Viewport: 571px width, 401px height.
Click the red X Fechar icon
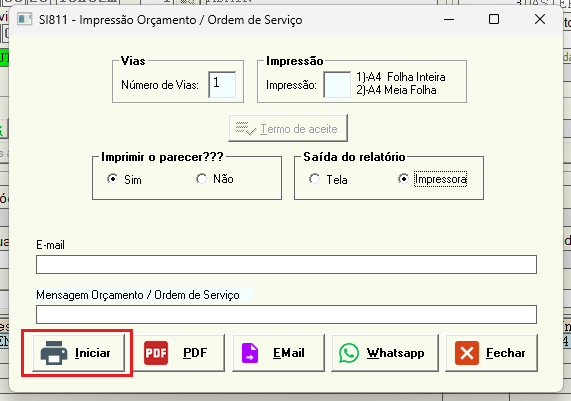pyautogui.click(x=467, y=353)
